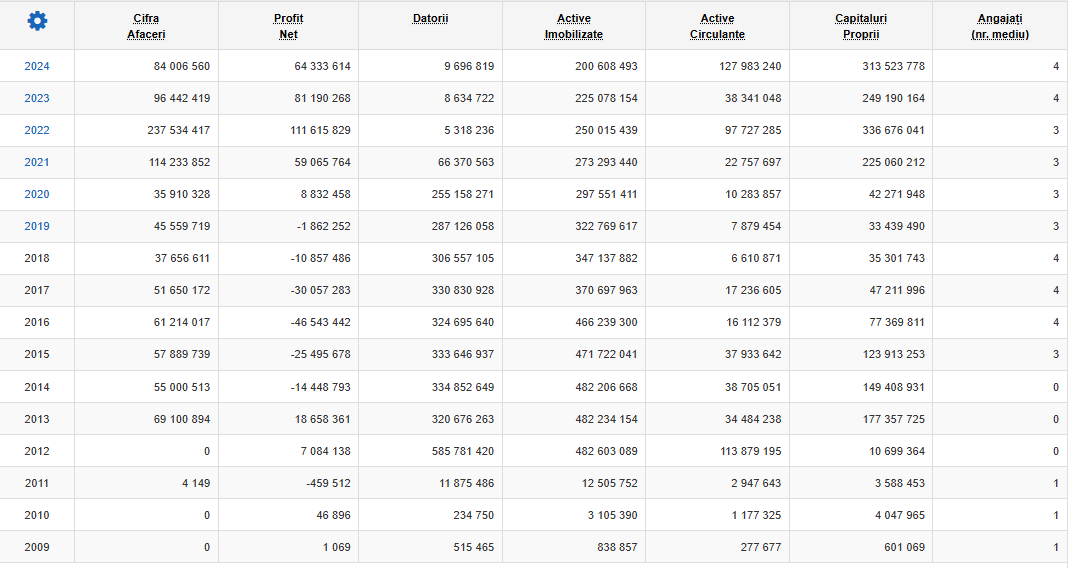
Task: Click the Active Circulante column header
Action: pos(717,26)
